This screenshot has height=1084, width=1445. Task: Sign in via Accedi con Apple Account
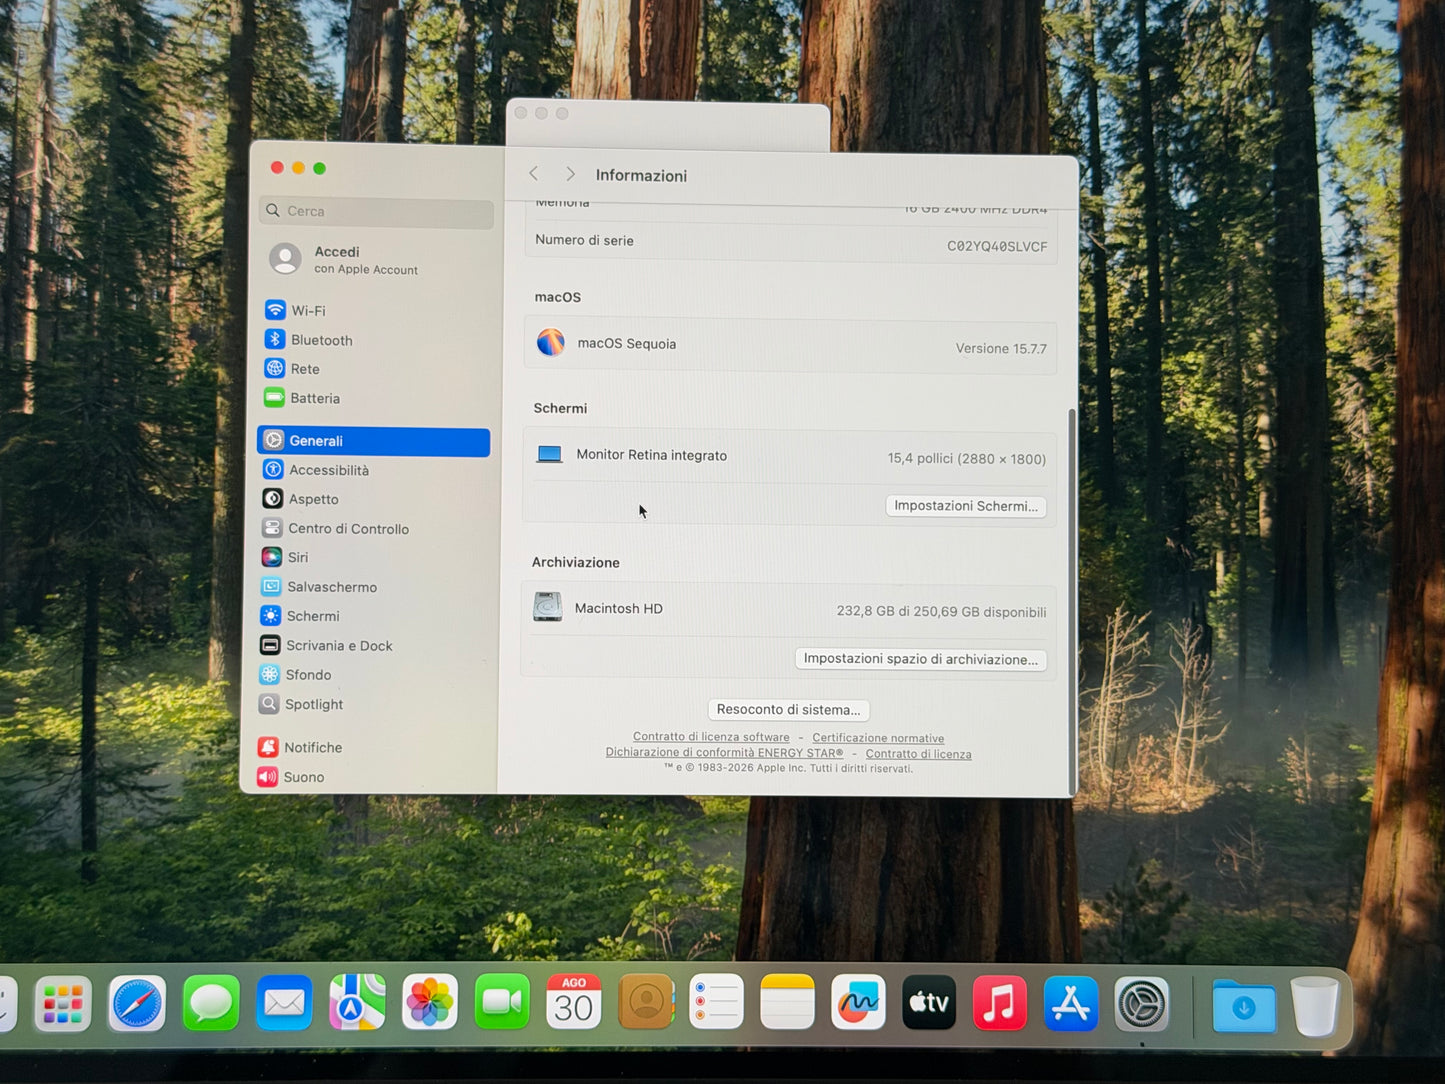pyautogui.click(x=345, y=259)
